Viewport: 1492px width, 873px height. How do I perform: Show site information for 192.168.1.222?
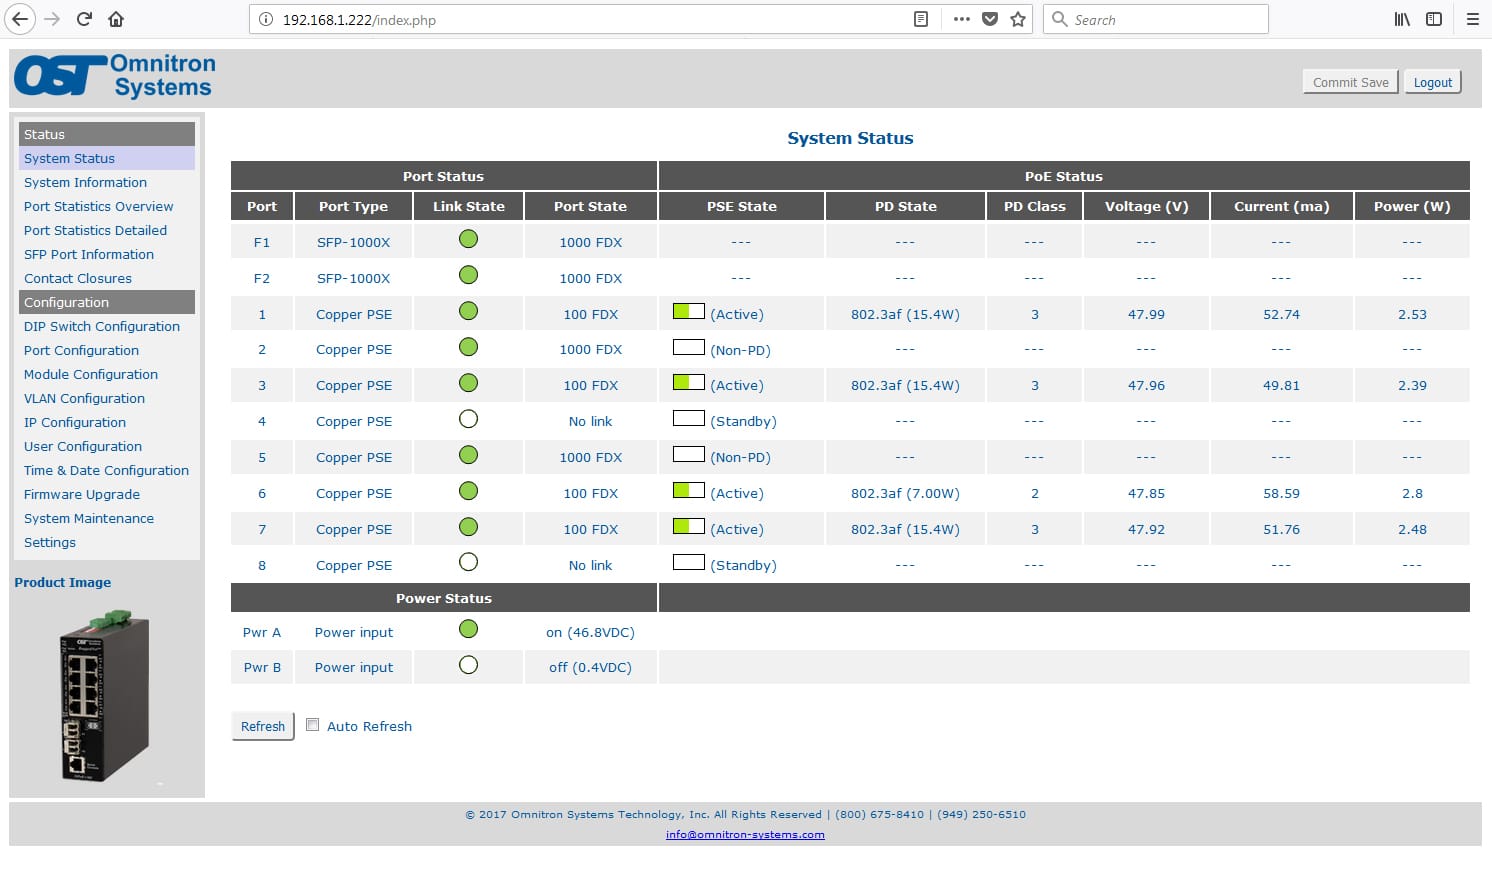click(x=266, y=20)
